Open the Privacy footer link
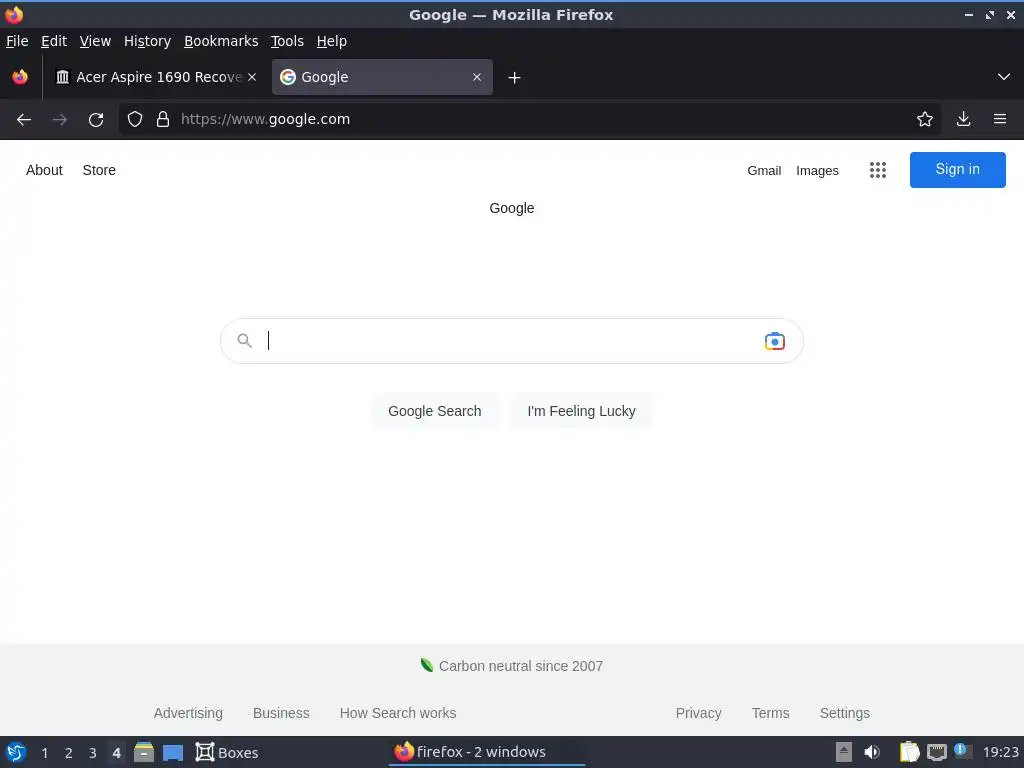1024x768 pixels. [x=698, y=713]
